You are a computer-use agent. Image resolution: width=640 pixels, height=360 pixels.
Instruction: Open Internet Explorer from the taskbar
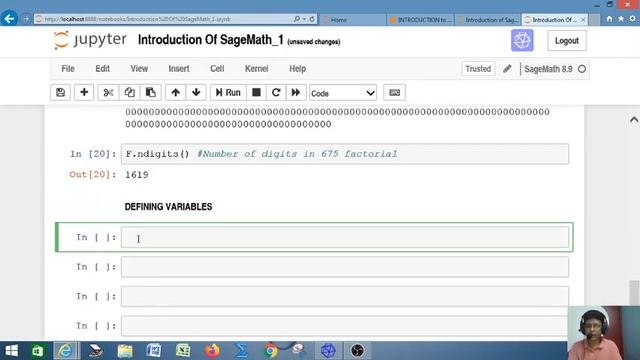coord(66,351)
